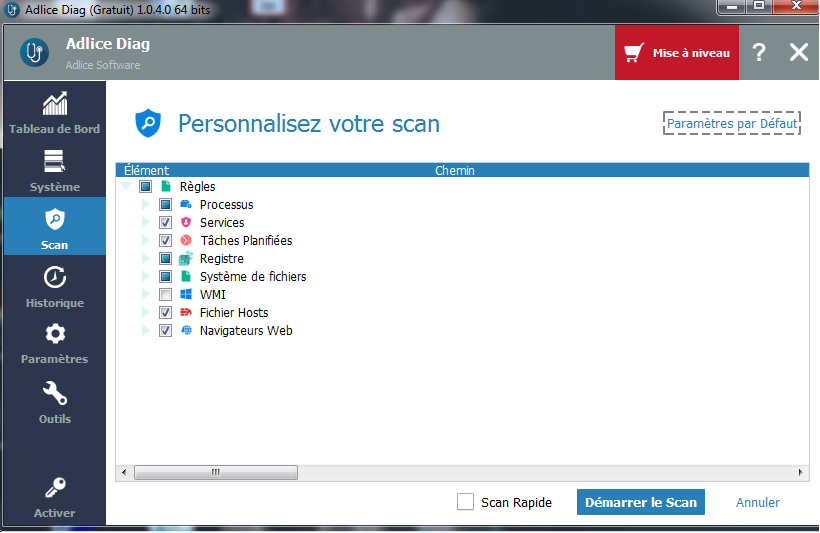
Task: Click the Système de fichiers file icon
Action: [x=186, y=276]
